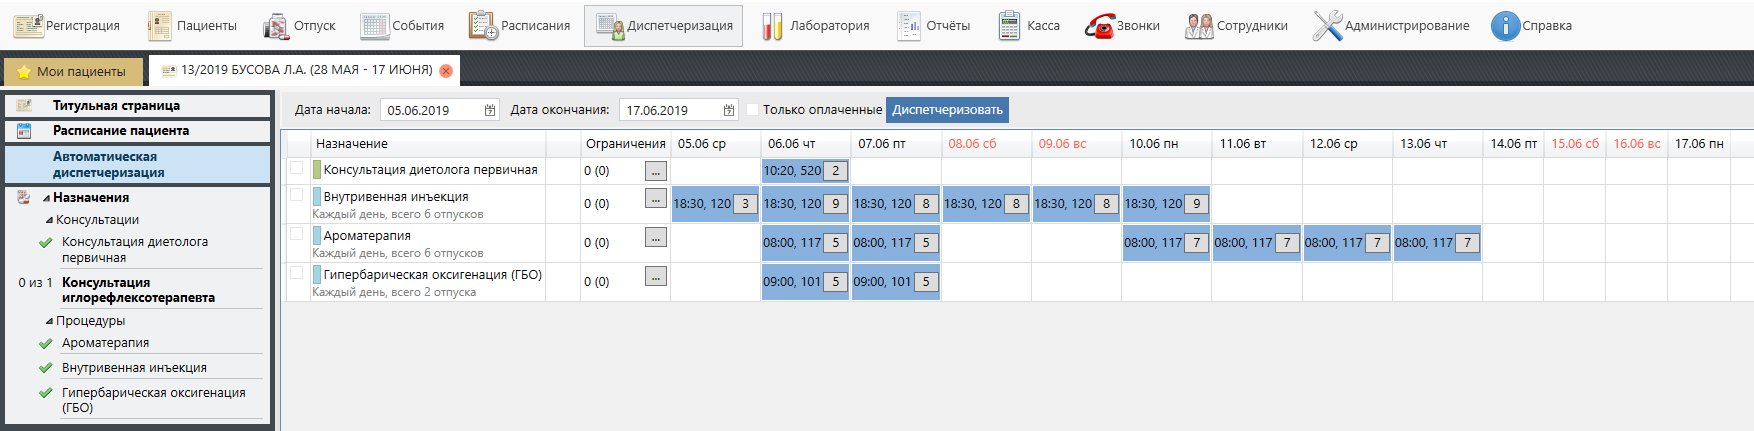
Task: Switch to the Мои пациенты tab
Action: click(x=71, y=71)
